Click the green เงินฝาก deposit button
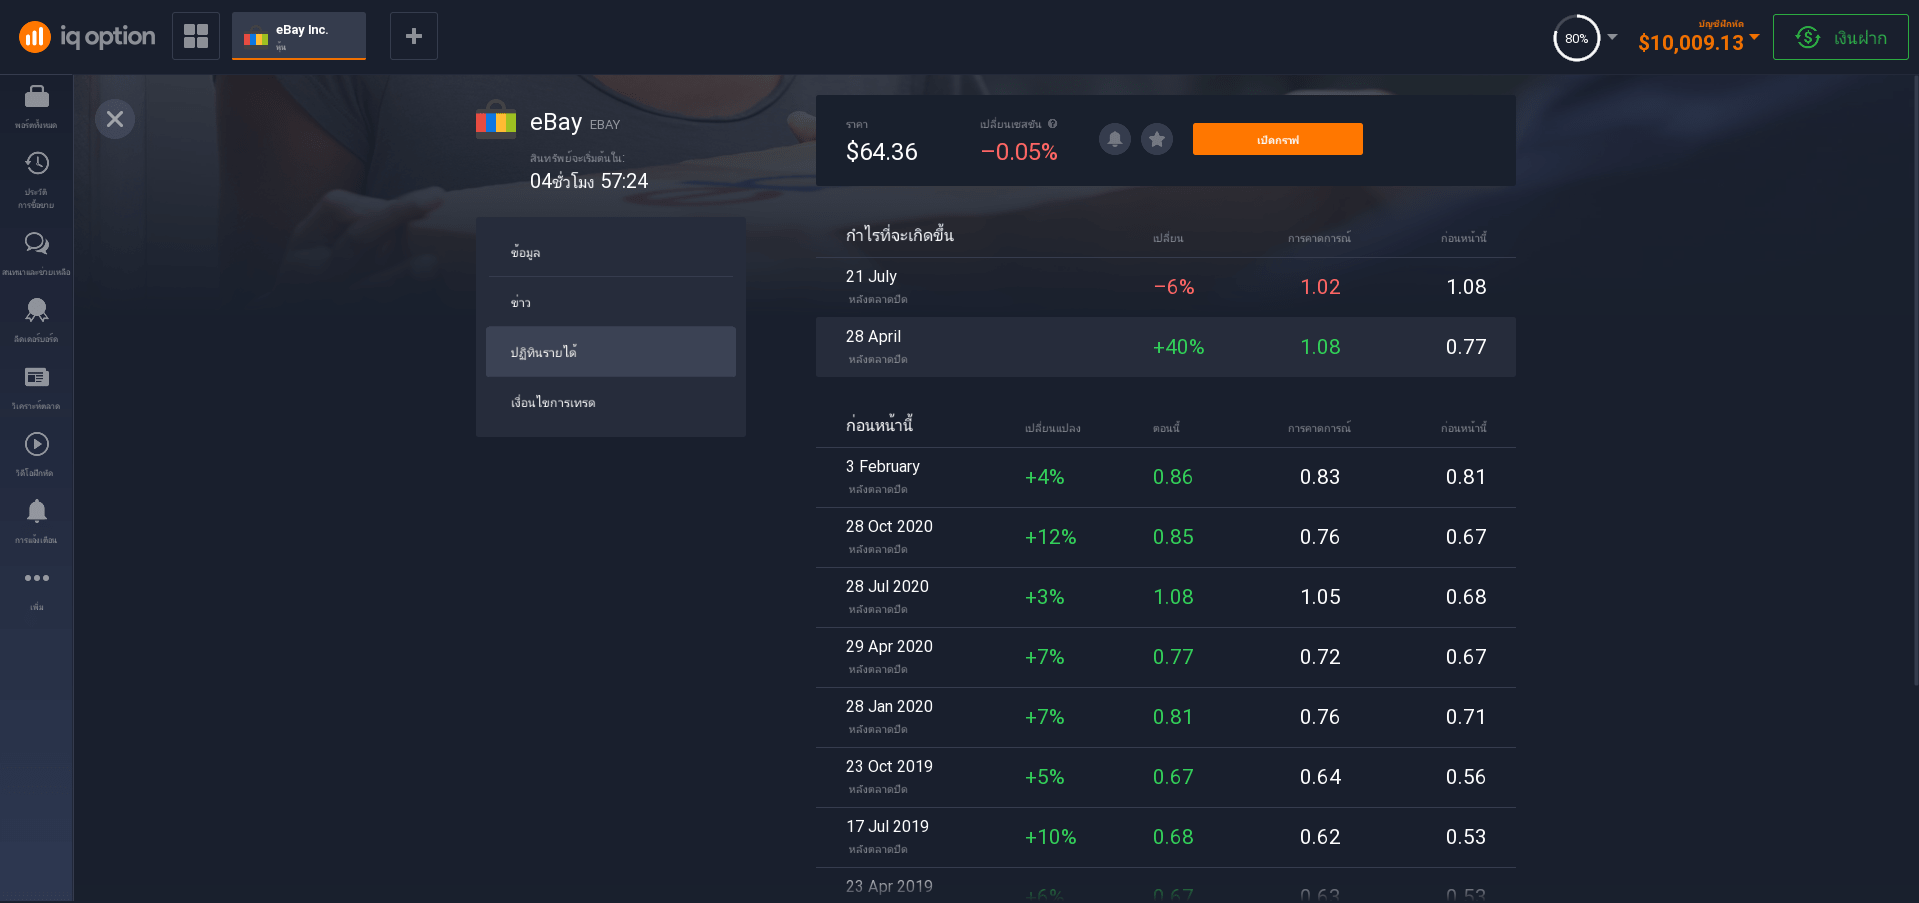 click(x=1840, y=37)
